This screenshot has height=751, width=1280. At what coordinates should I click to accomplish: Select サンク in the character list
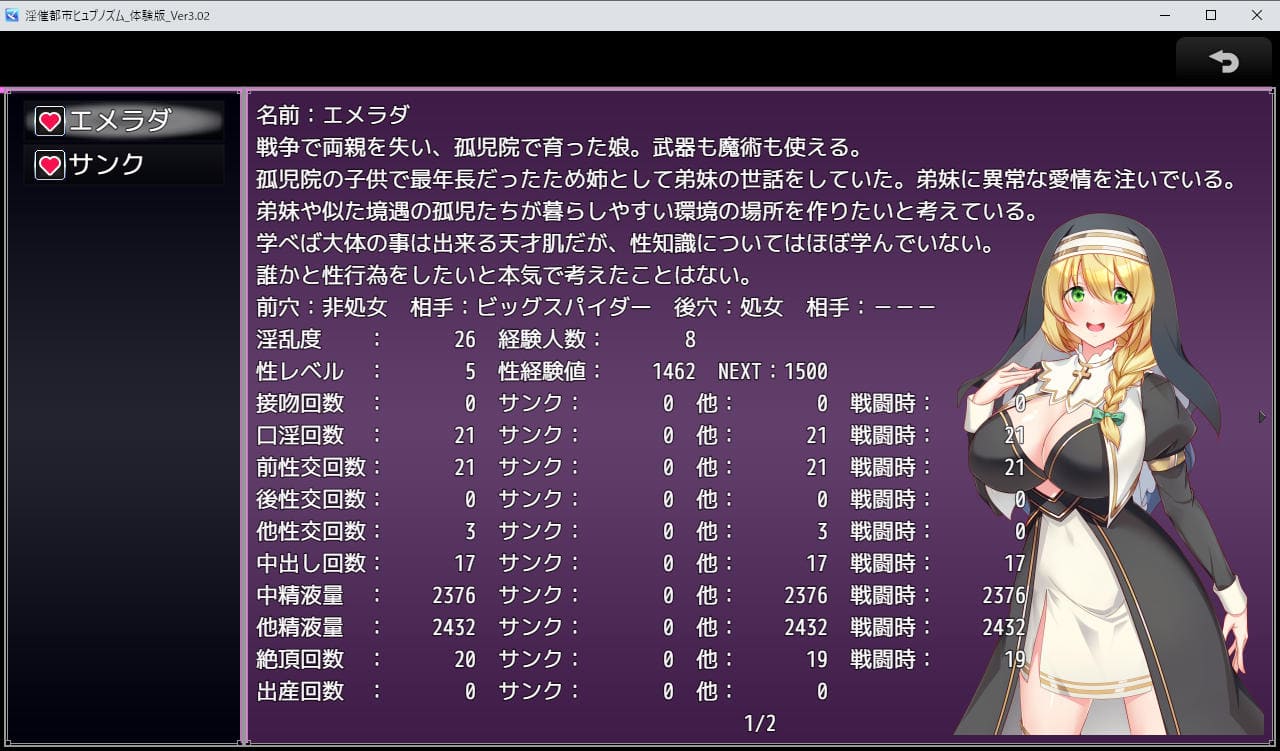click(x=108, y=165)
